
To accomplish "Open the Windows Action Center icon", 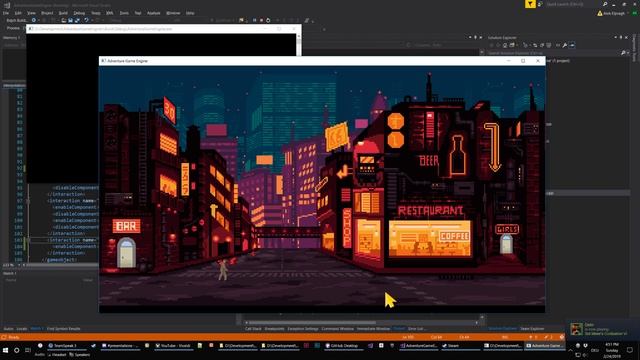I will coord(630,350).
